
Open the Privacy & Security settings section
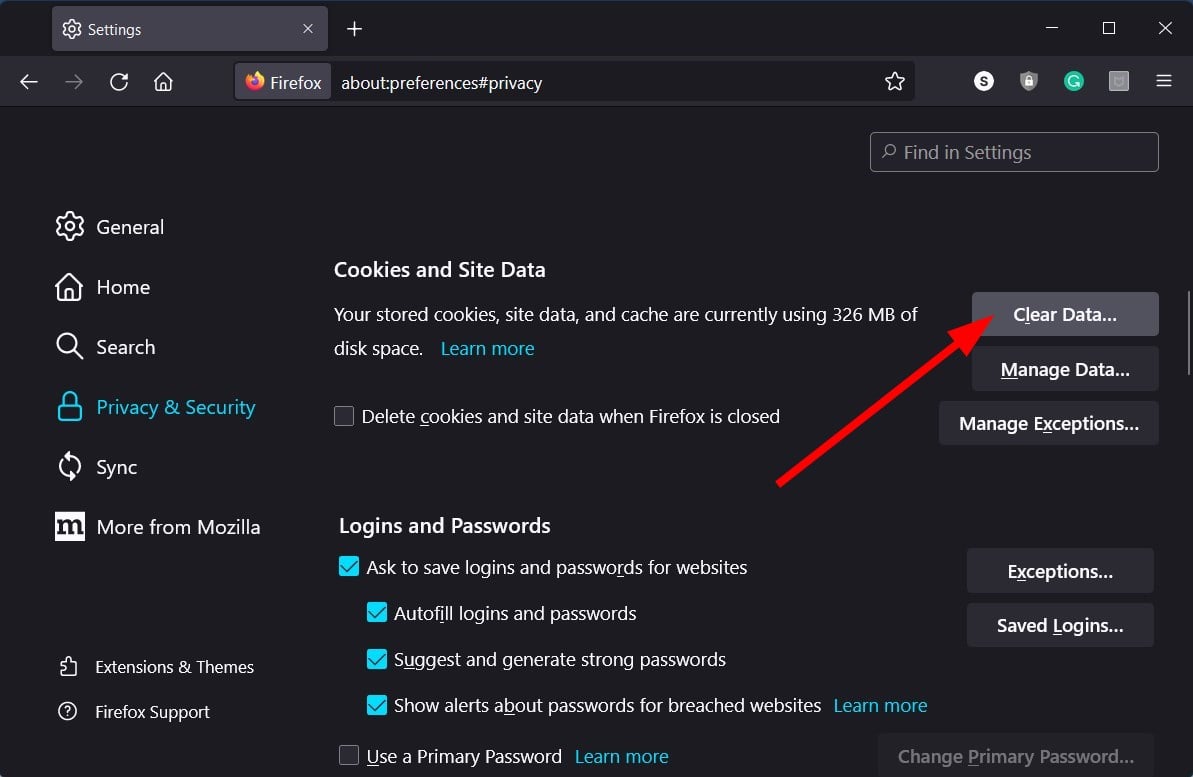point(175,406)
